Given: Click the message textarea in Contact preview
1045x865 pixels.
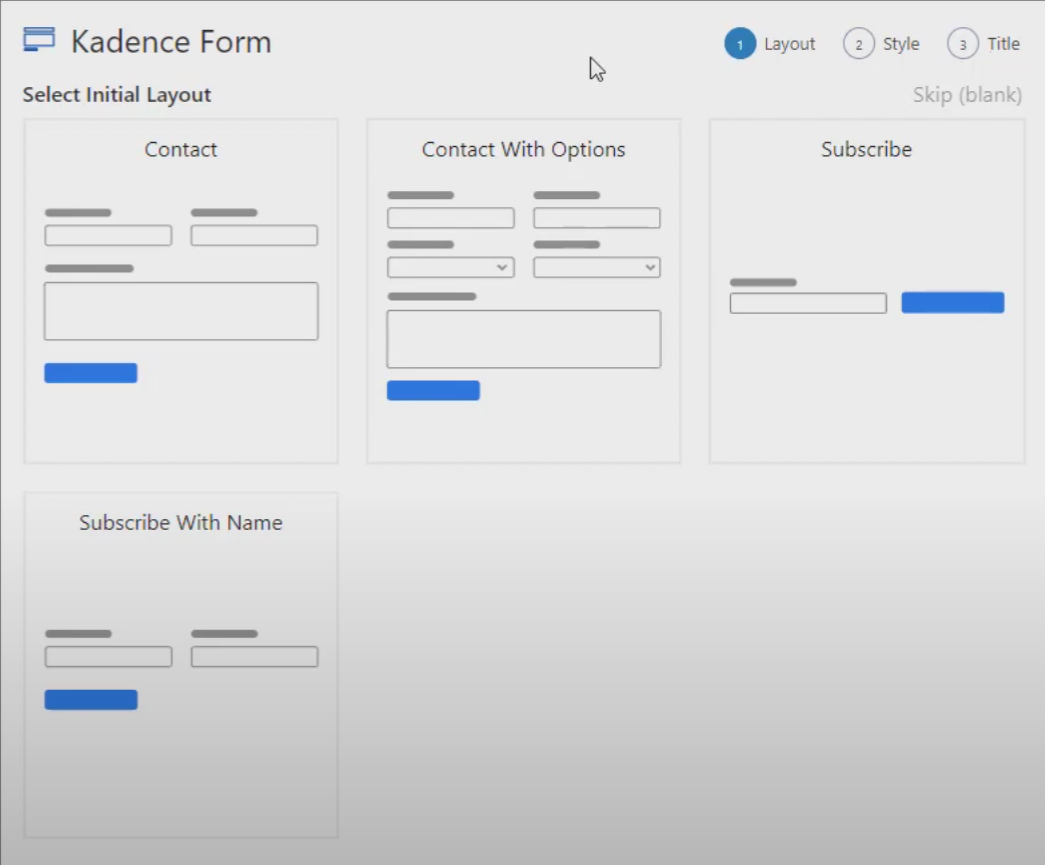Looking at the screenshot, I should click(180, 310).
